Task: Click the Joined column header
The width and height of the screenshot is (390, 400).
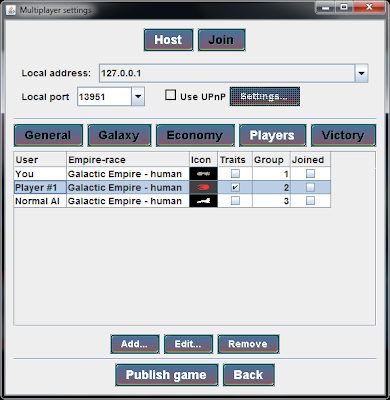Action: 310,160
